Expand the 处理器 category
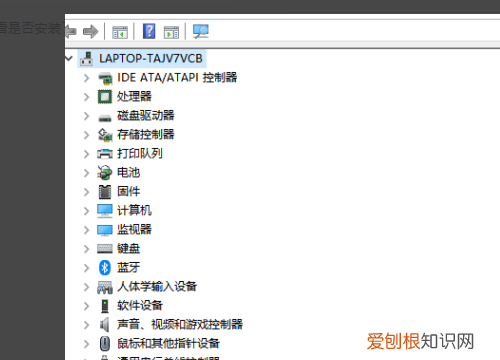The height and width of the screenshot is (360, 500). tap(87, 97)
